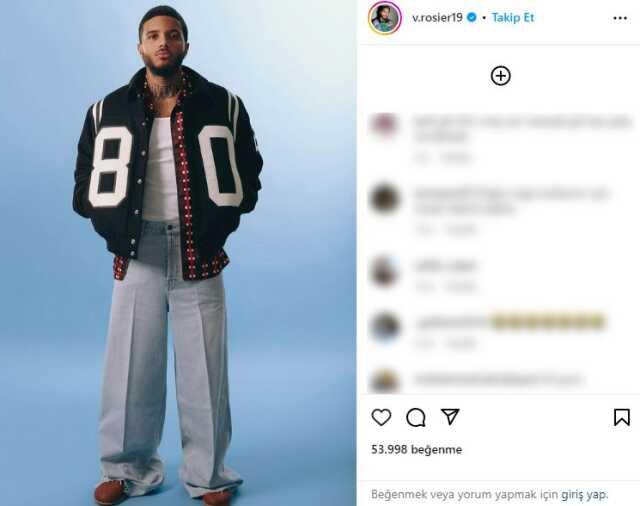The image size is (640, 506).
Task: Click the partially visible last comment avatar
Action: coord(384,381)
